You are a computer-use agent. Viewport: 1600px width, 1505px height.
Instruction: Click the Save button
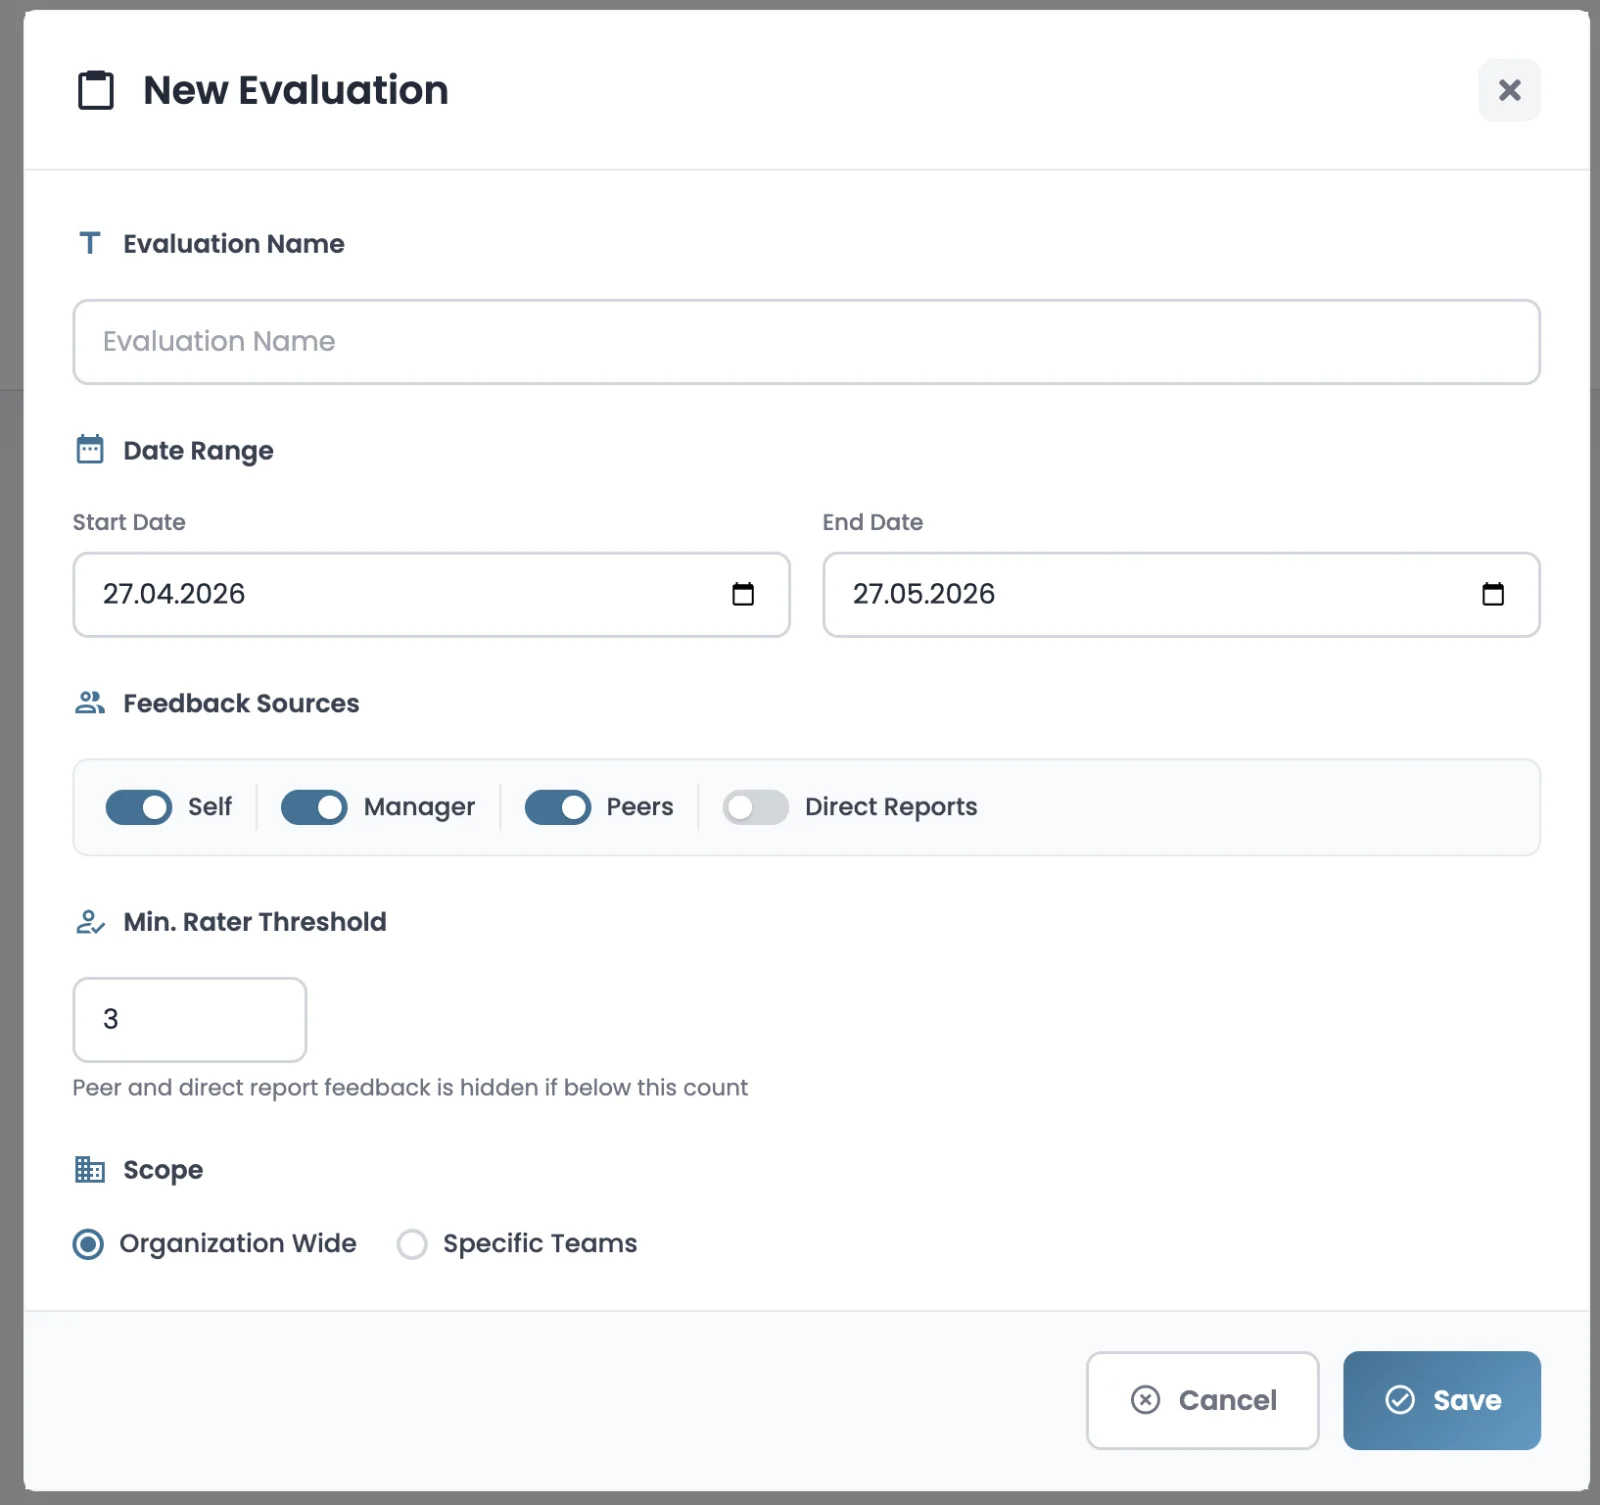tap(1441, 1400)
